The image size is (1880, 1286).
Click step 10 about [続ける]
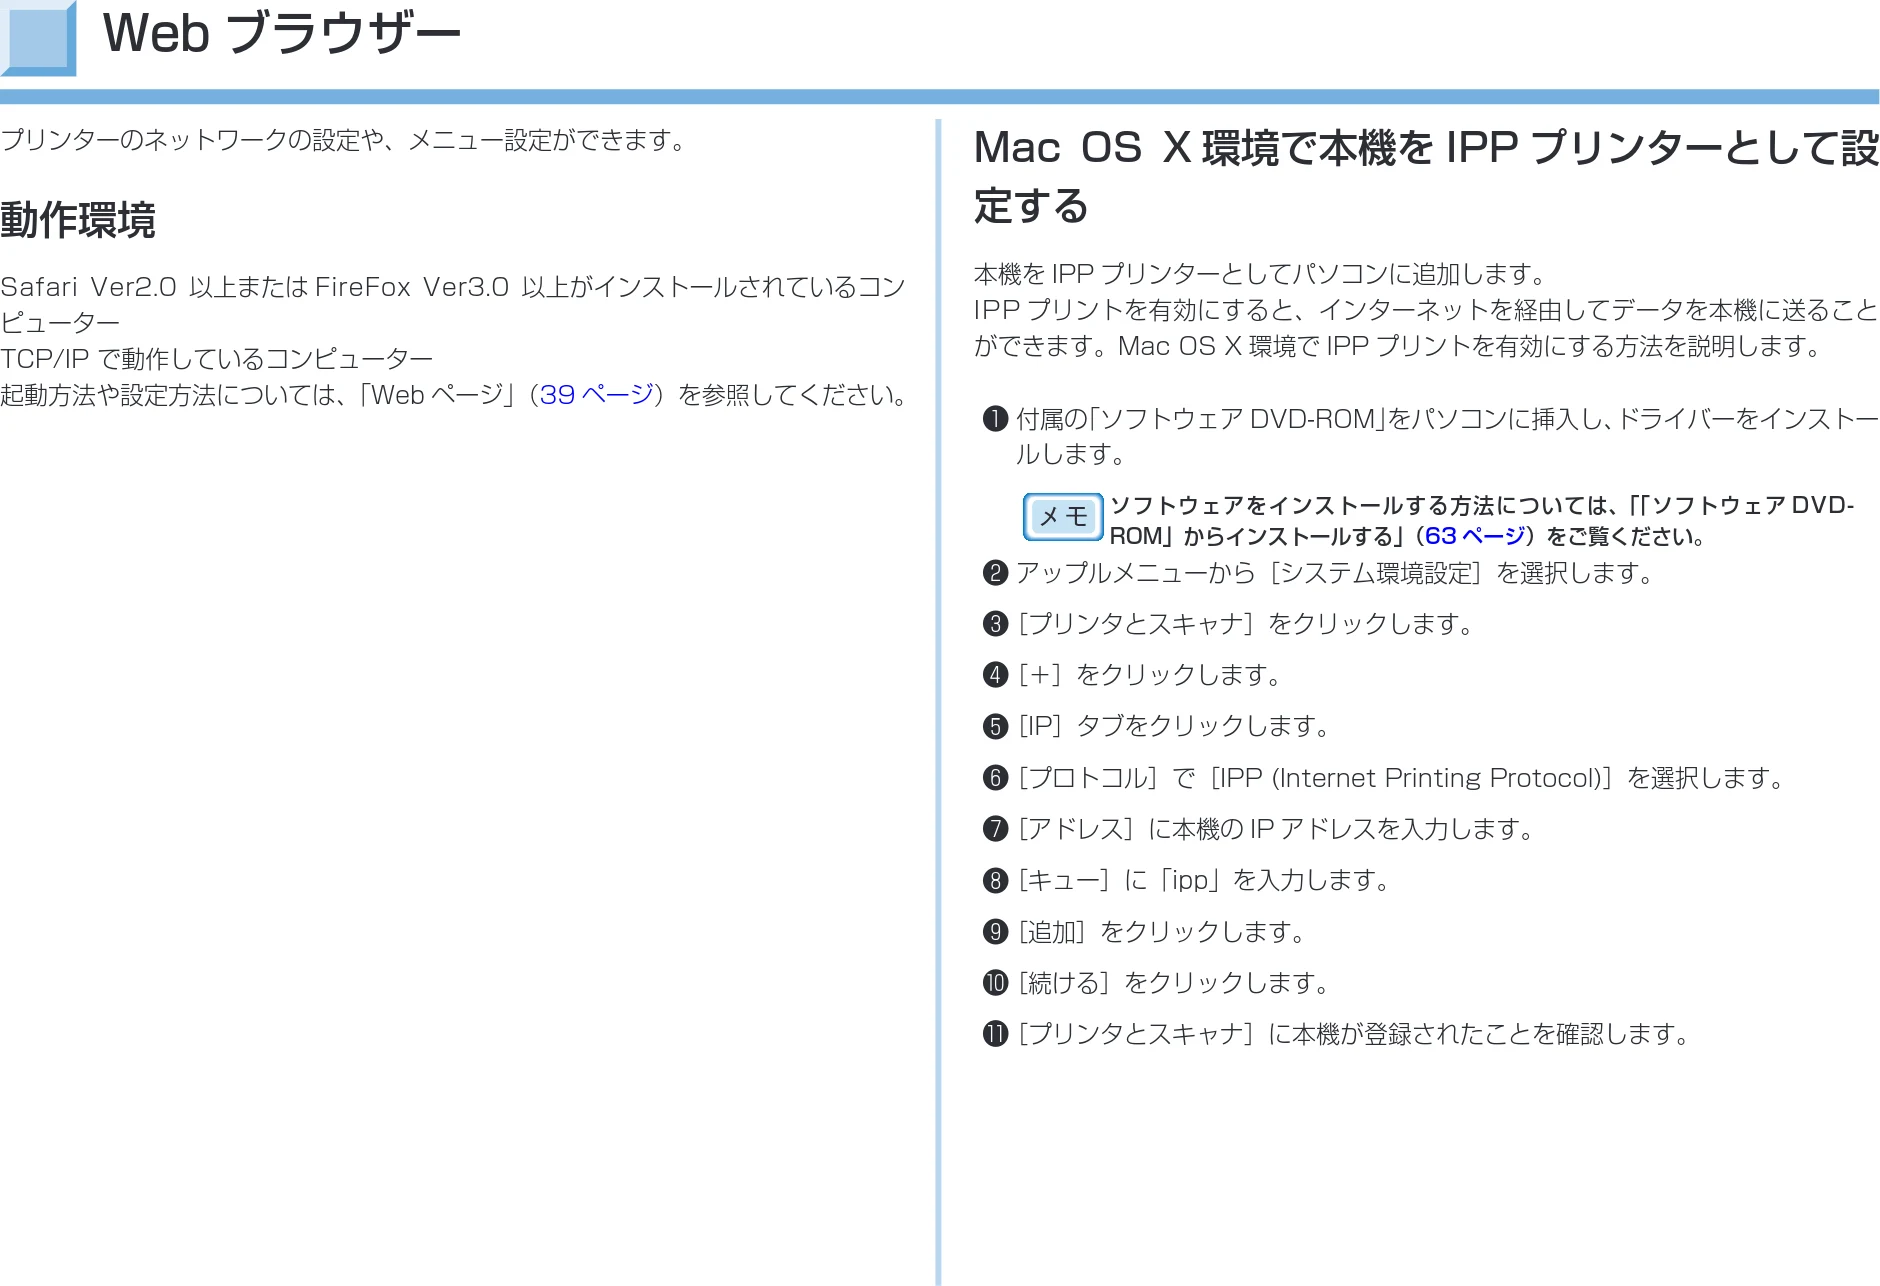1156,983
